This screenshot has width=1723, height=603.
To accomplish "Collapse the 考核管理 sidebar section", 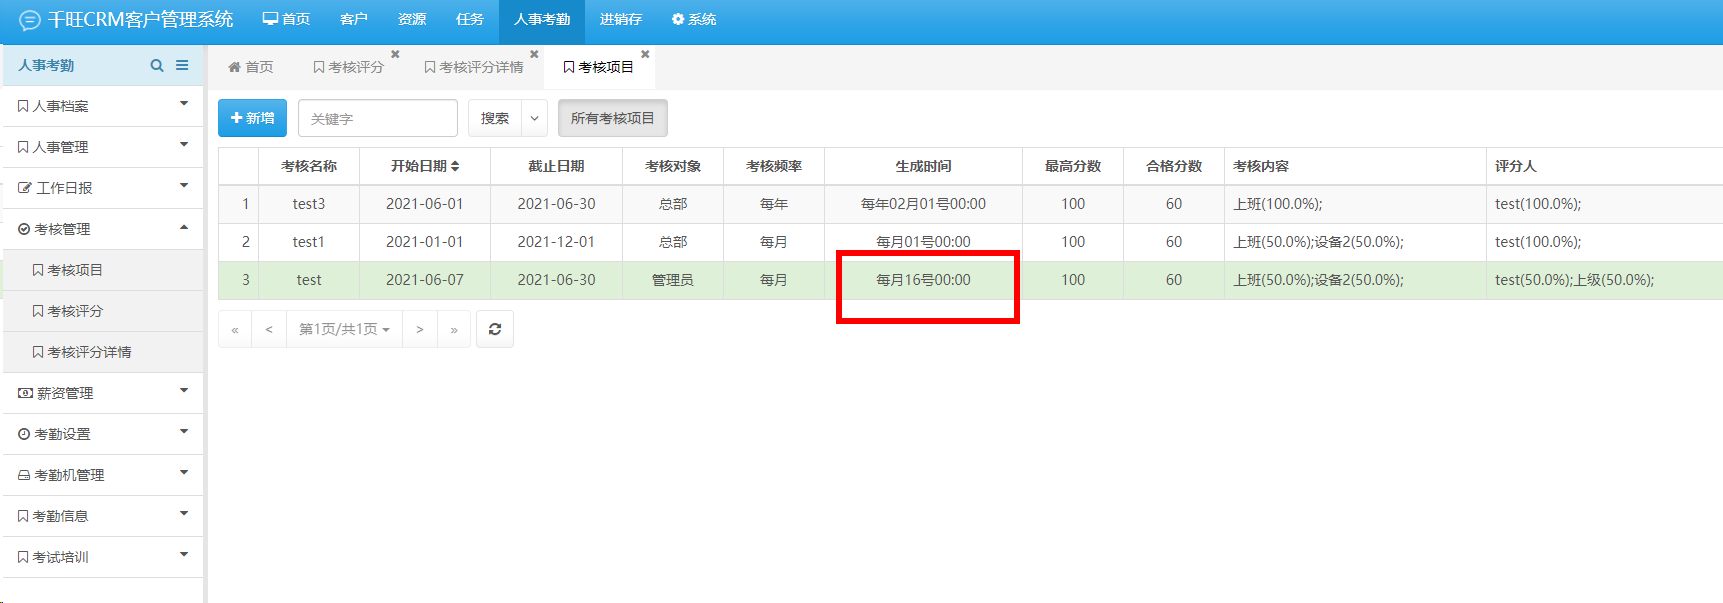I will [103, 229].
